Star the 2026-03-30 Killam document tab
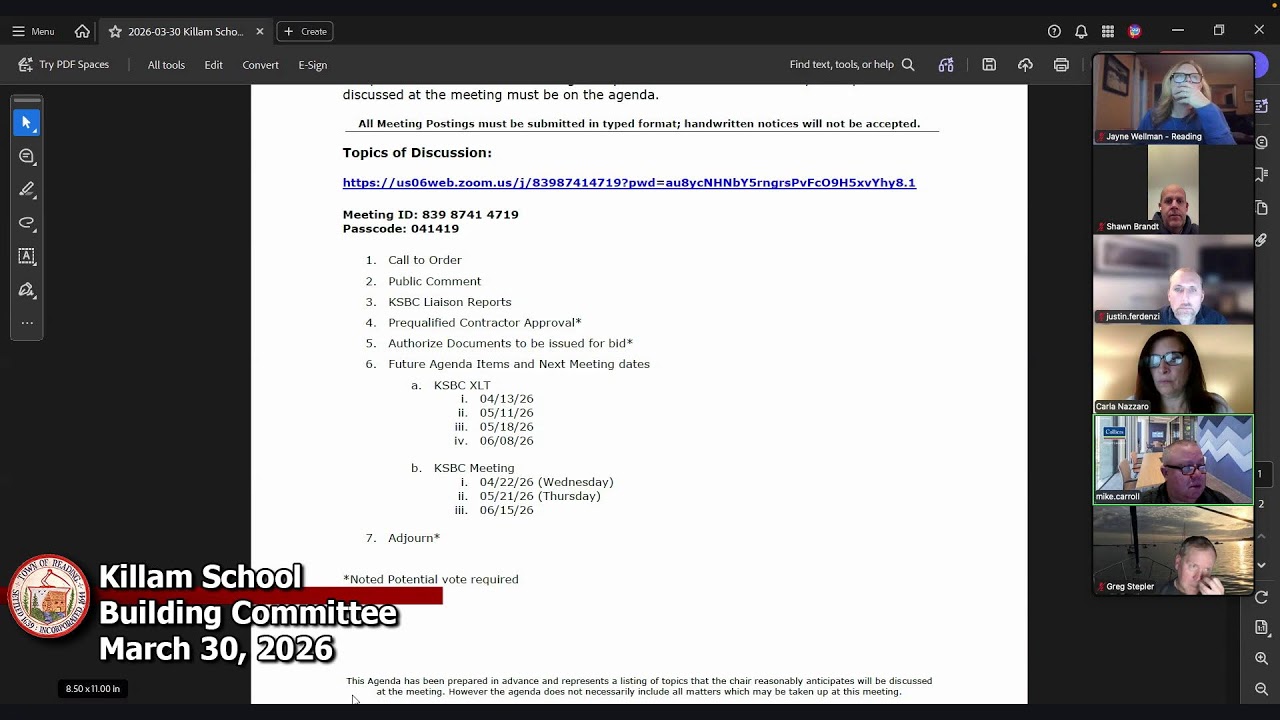1280x720 pixels. tap(115, 31)
